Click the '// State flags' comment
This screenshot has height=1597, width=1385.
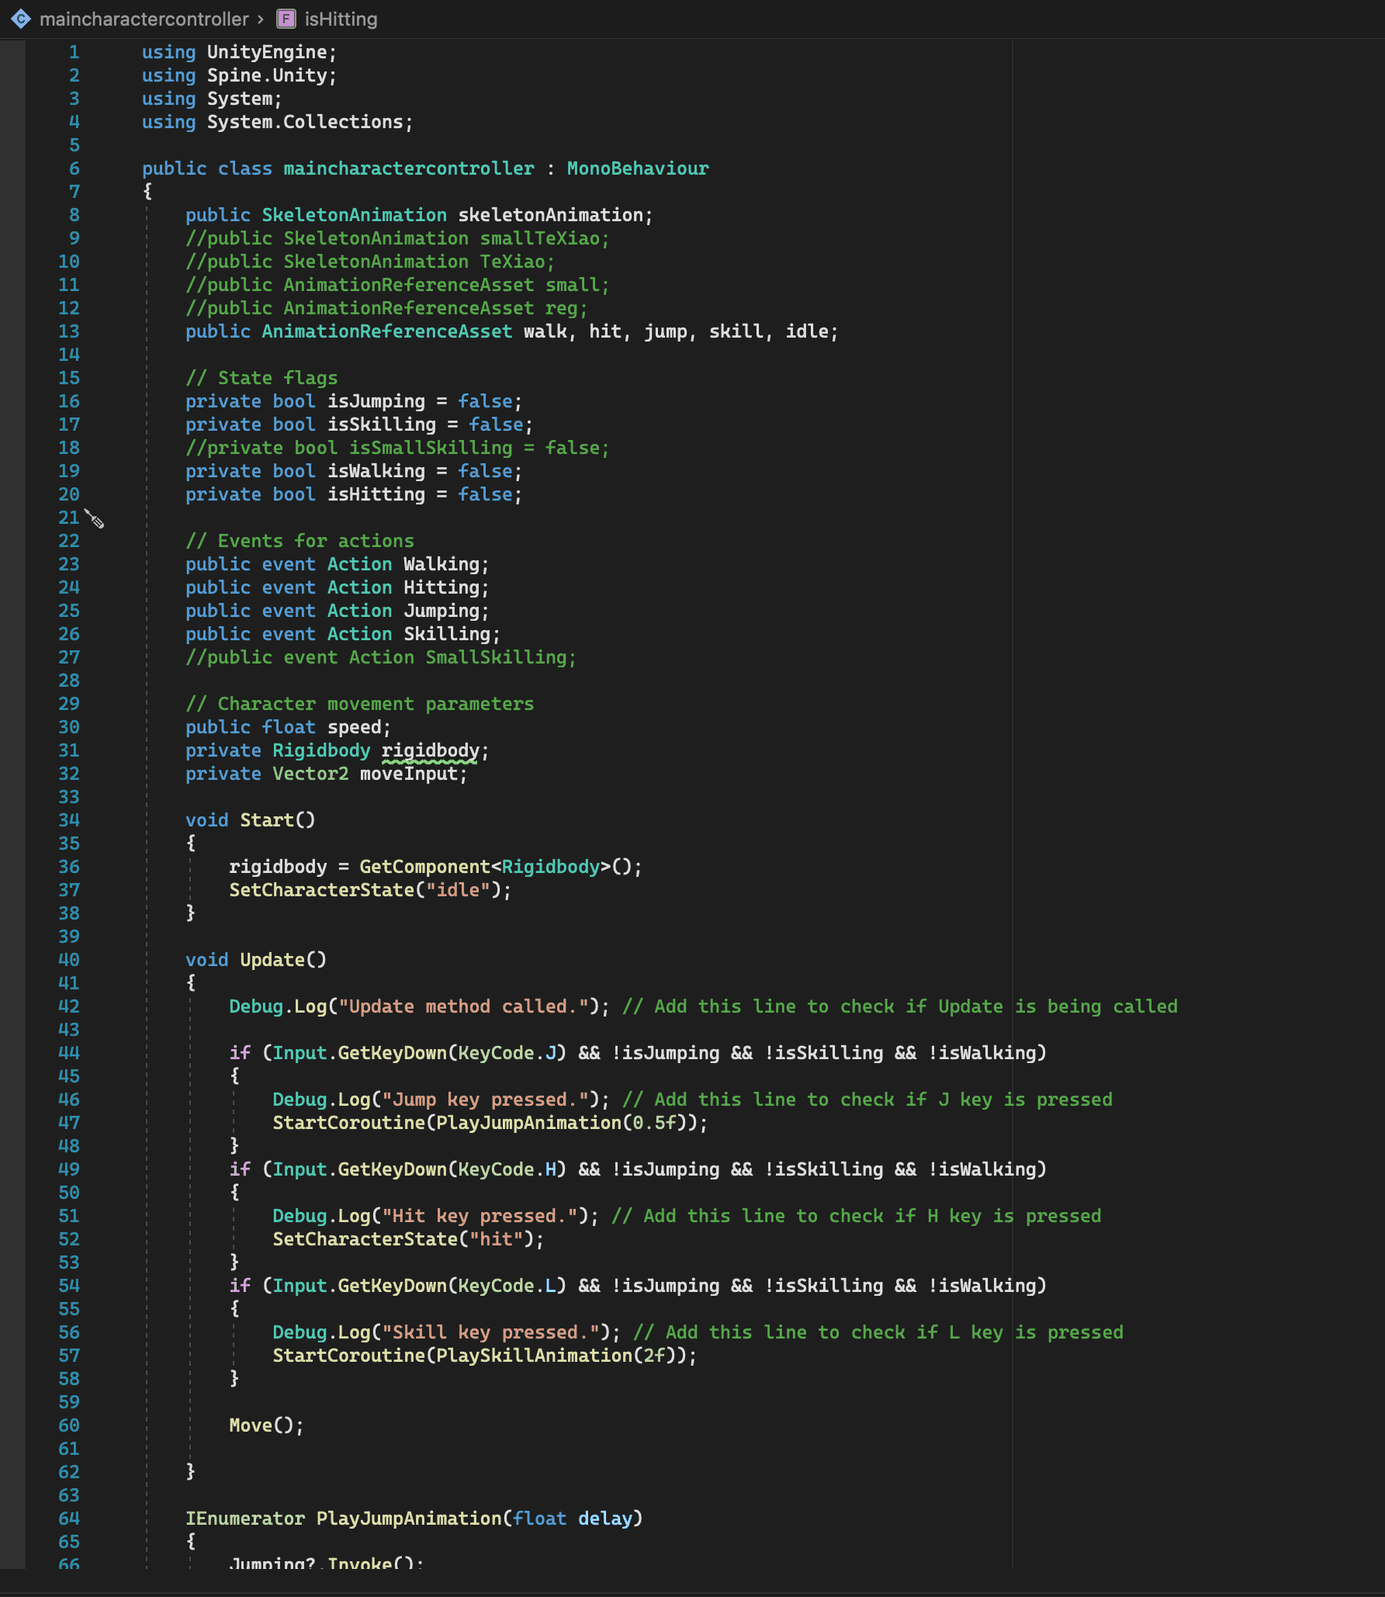click(x=262, y=378)
